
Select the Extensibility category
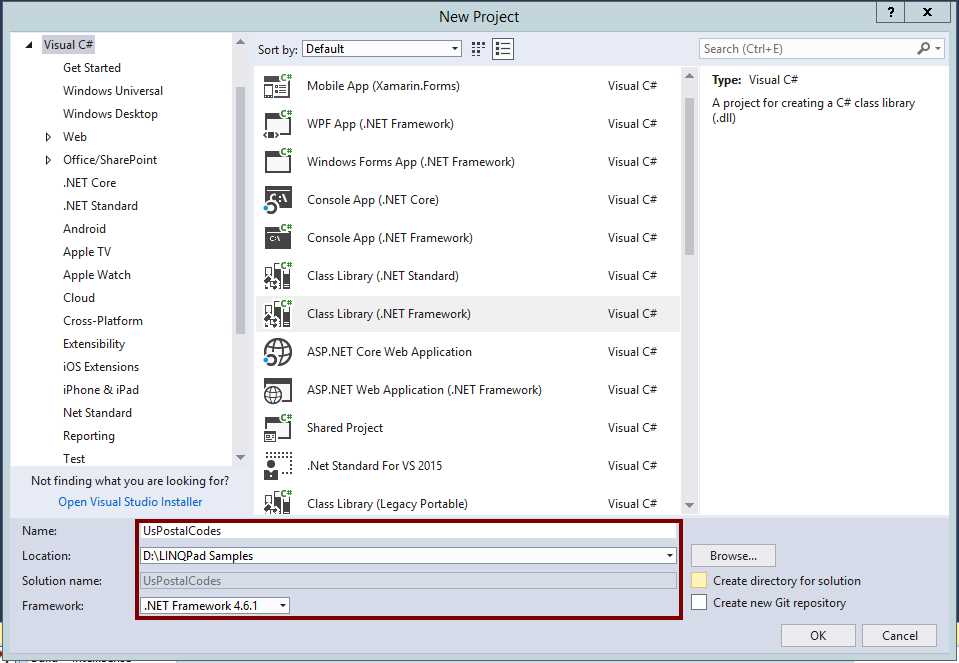94,344
